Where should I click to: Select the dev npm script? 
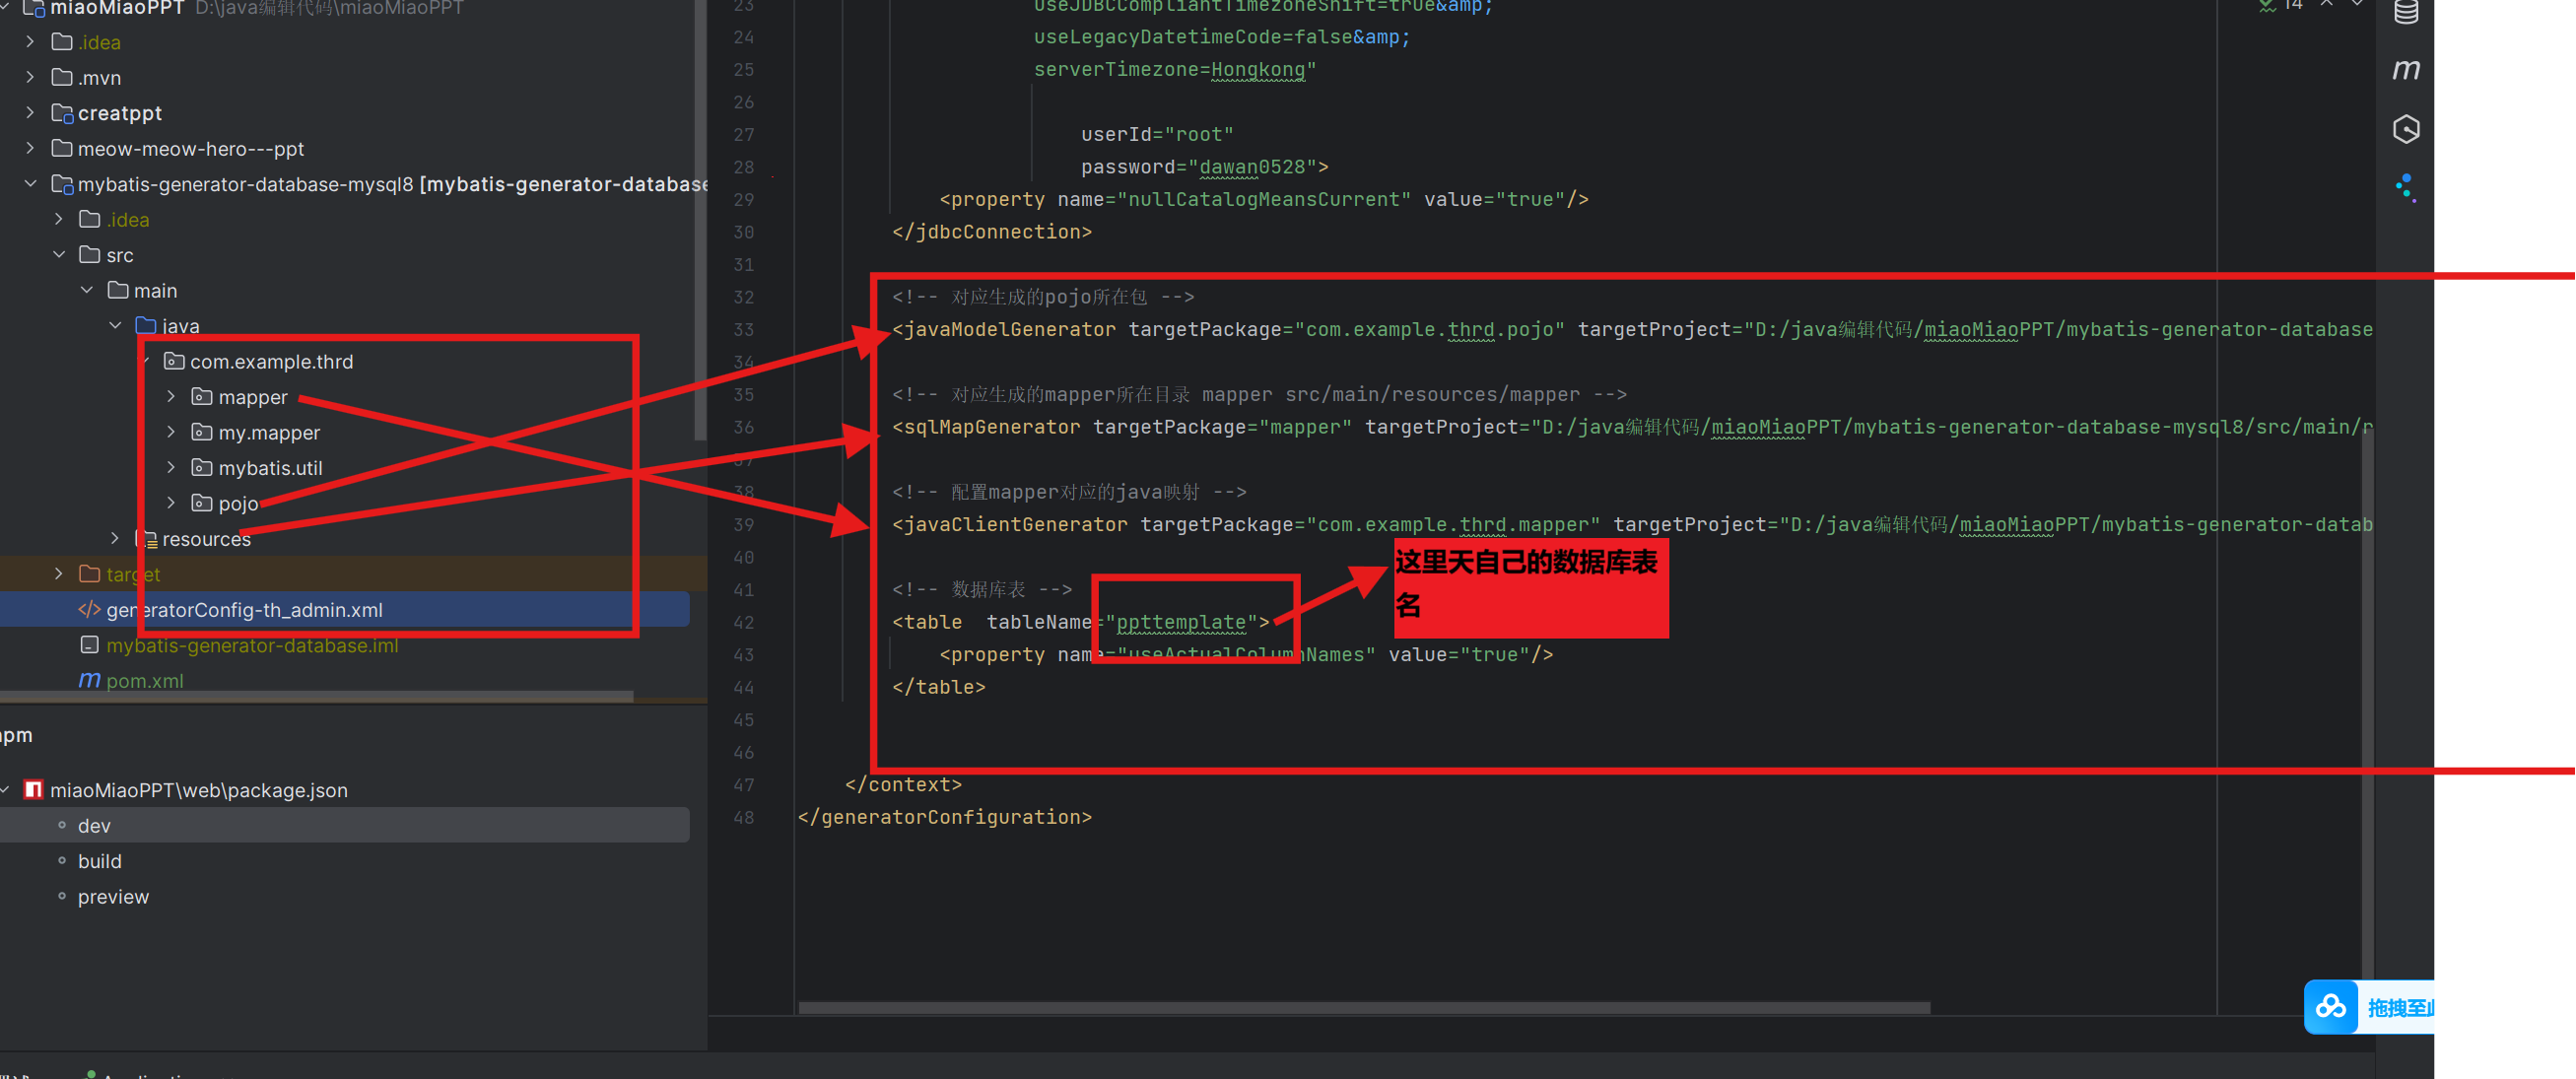click(x=93, y=825)
